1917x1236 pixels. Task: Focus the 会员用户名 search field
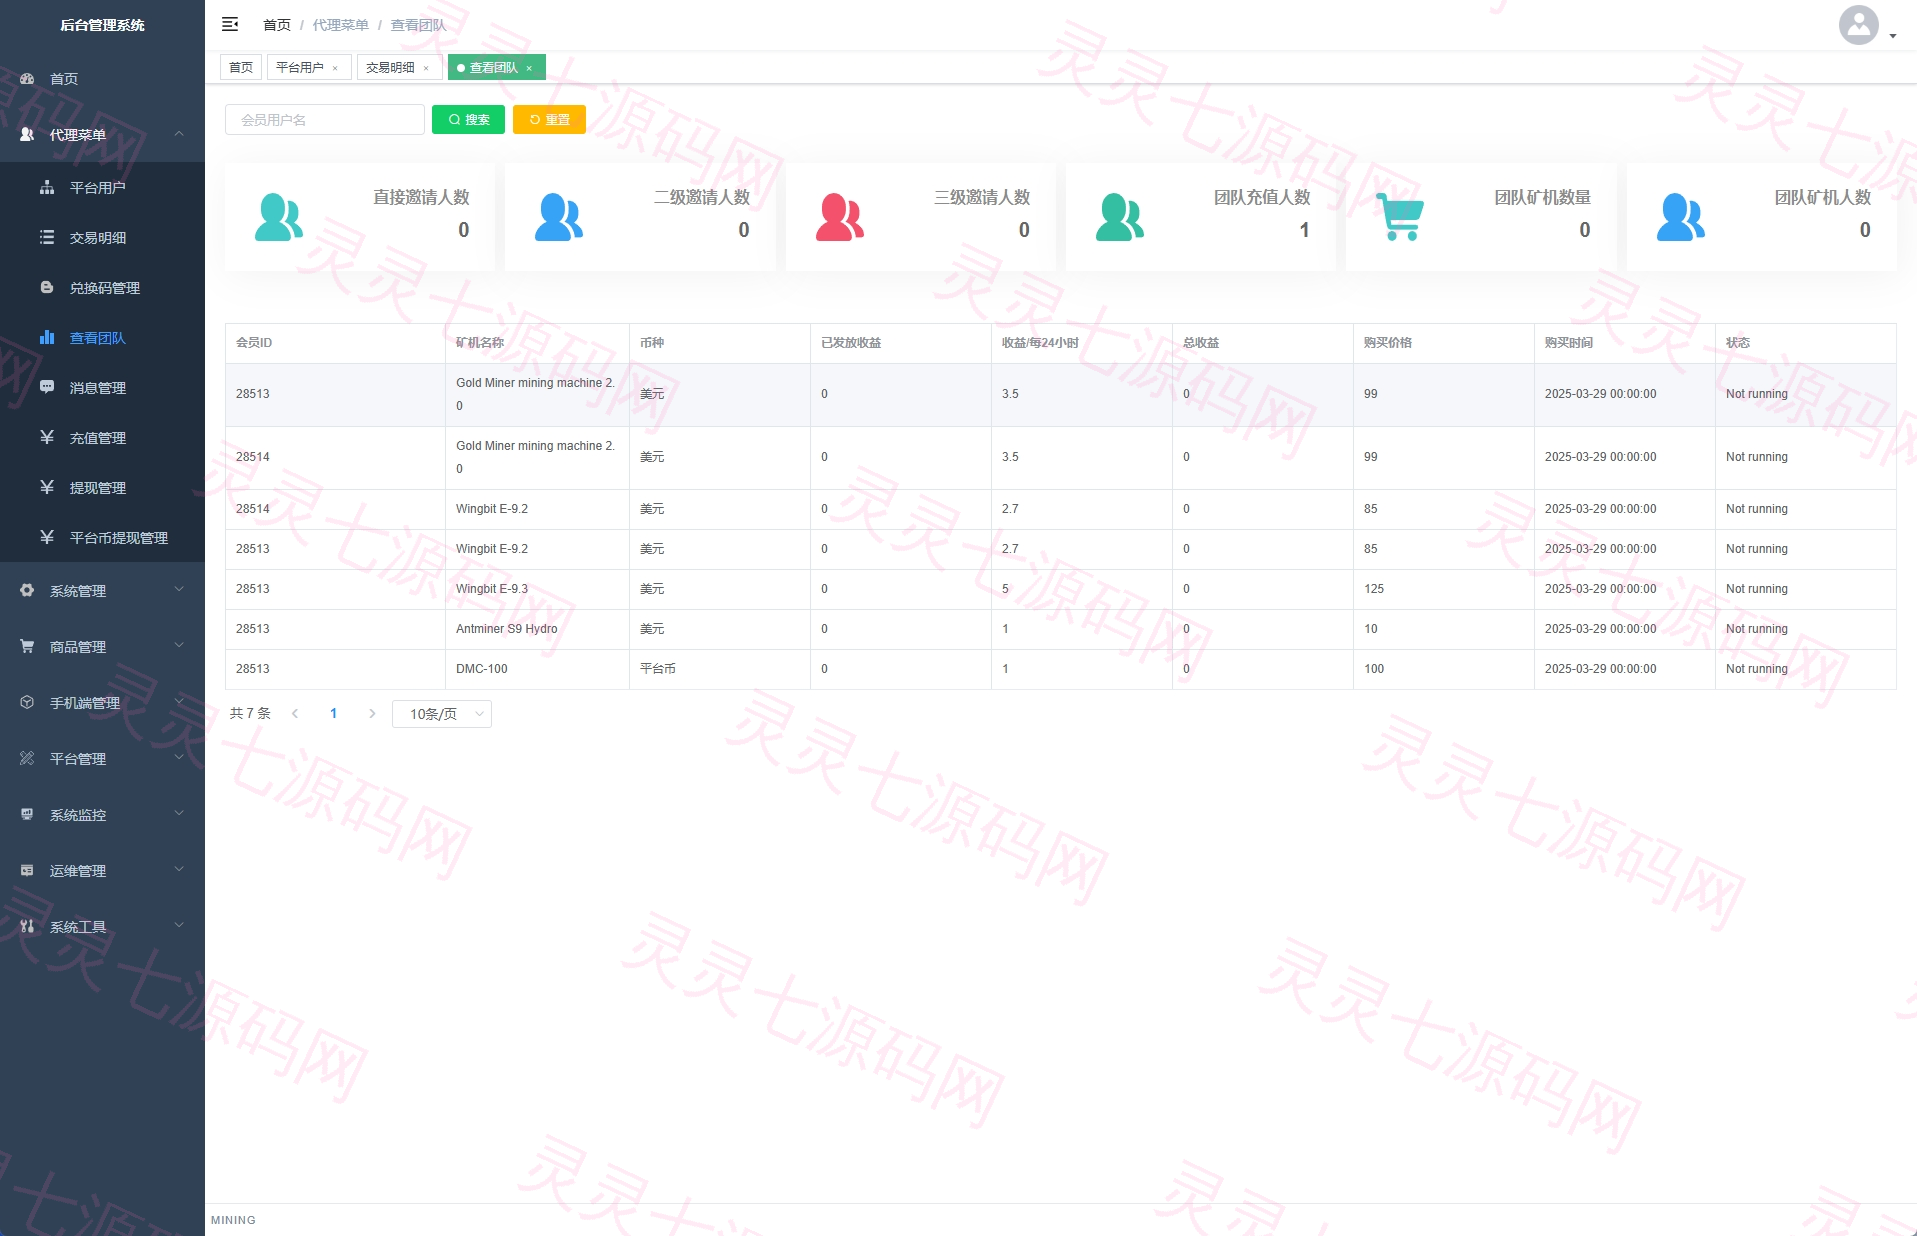[x=325, y=119]
